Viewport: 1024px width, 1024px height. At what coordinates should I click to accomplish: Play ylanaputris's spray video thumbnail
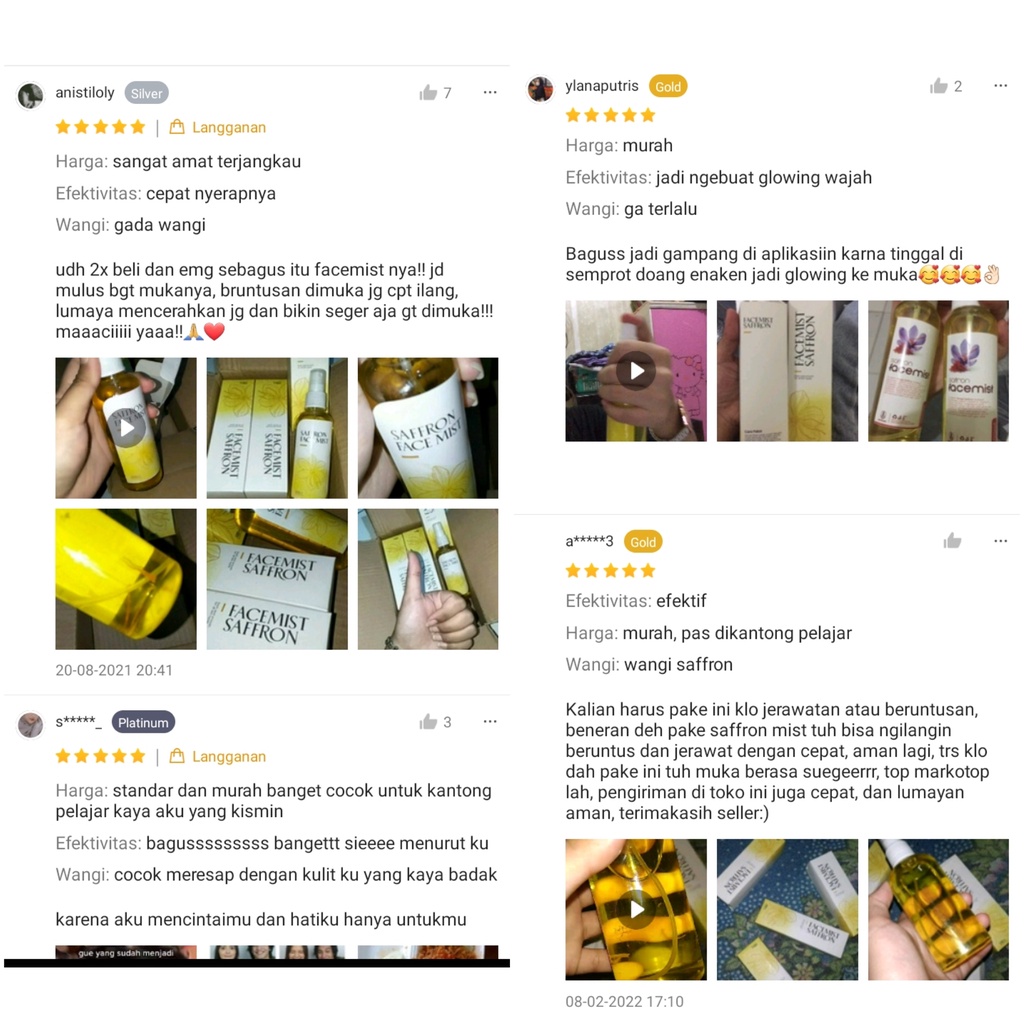pyautogui.click(x=636, y=371)
